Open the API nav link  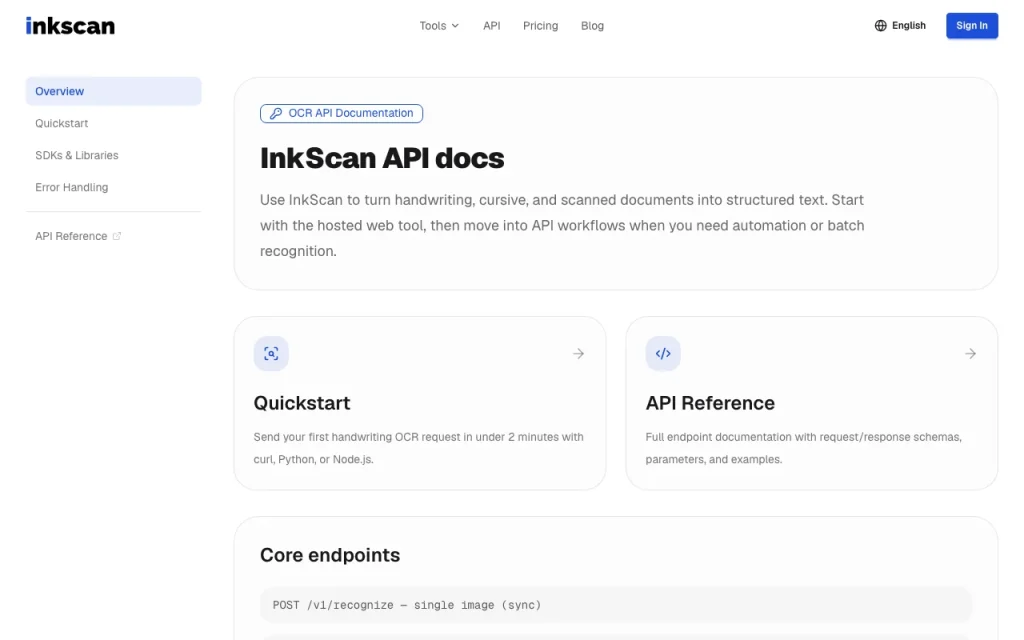coord(492,25)
